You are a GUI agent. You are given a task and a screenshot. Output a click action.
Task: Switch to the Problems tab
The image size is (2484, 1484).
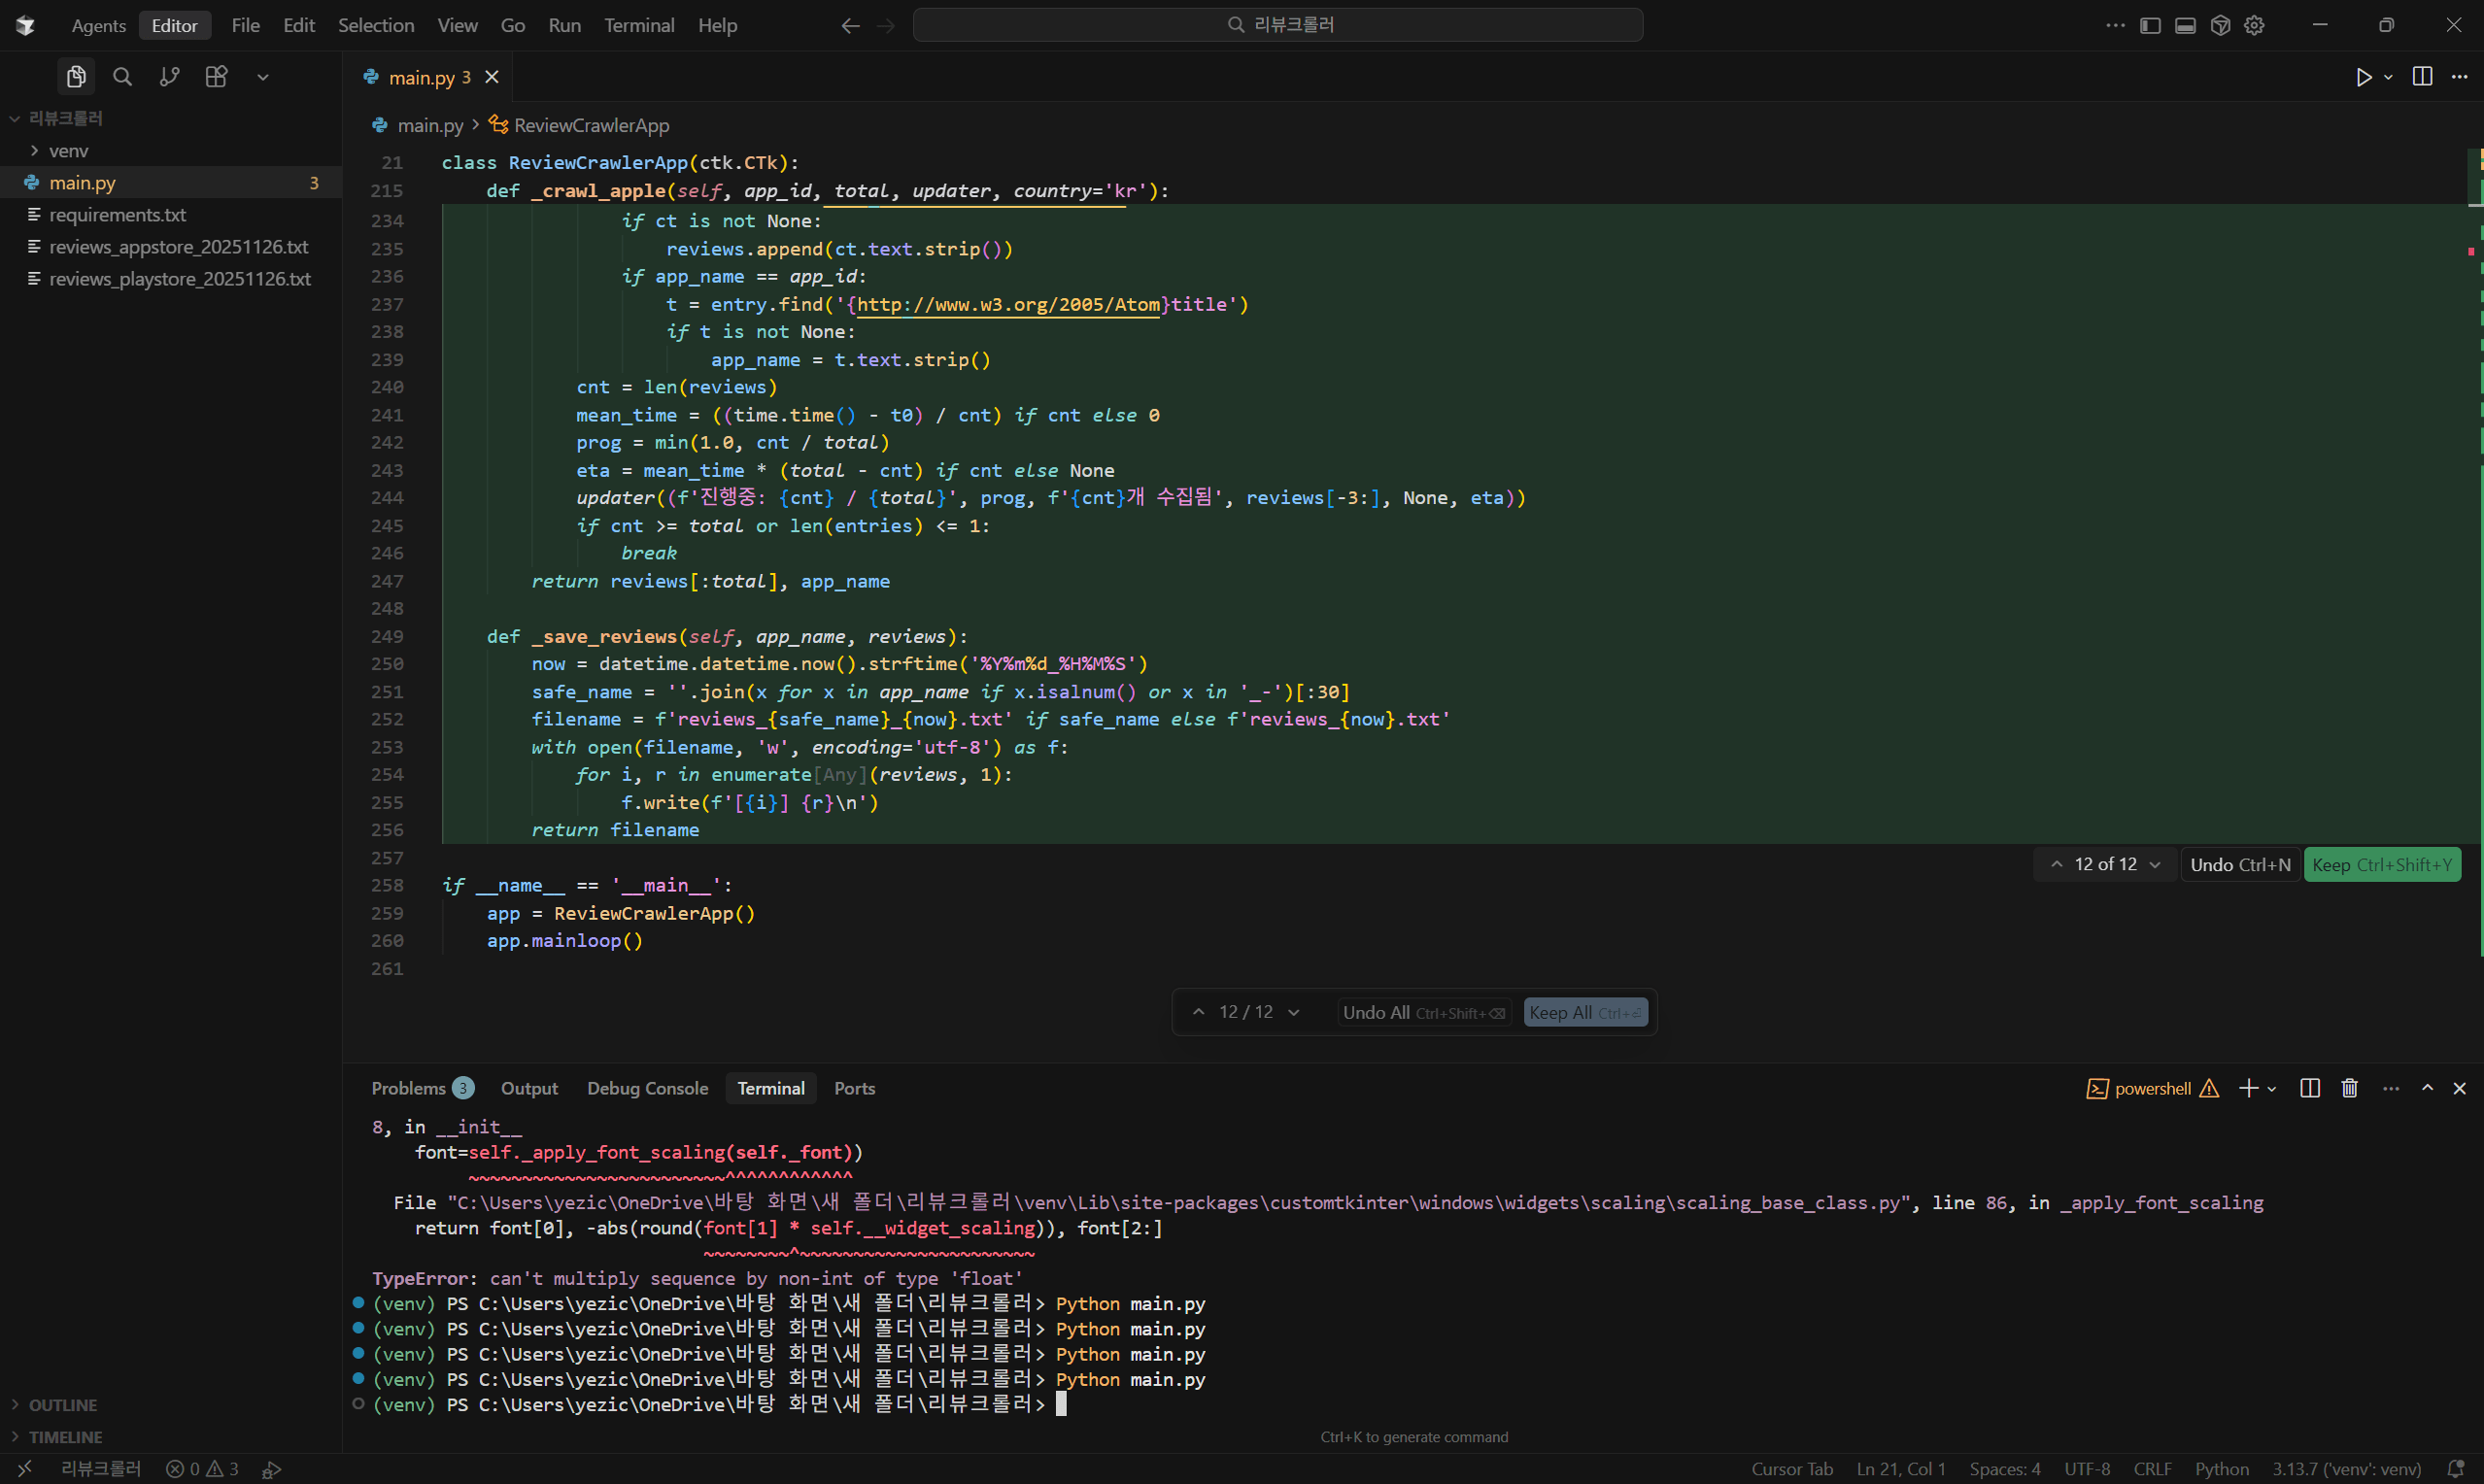pyautogui.click(x=408, y=1088)
